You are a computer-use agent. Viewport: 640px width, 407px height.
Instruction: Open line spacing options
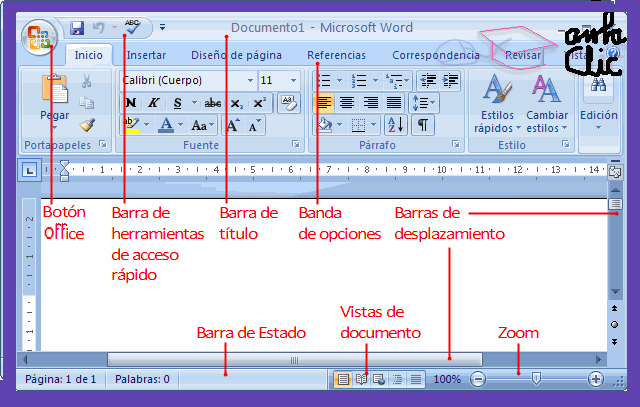[424, 102]
